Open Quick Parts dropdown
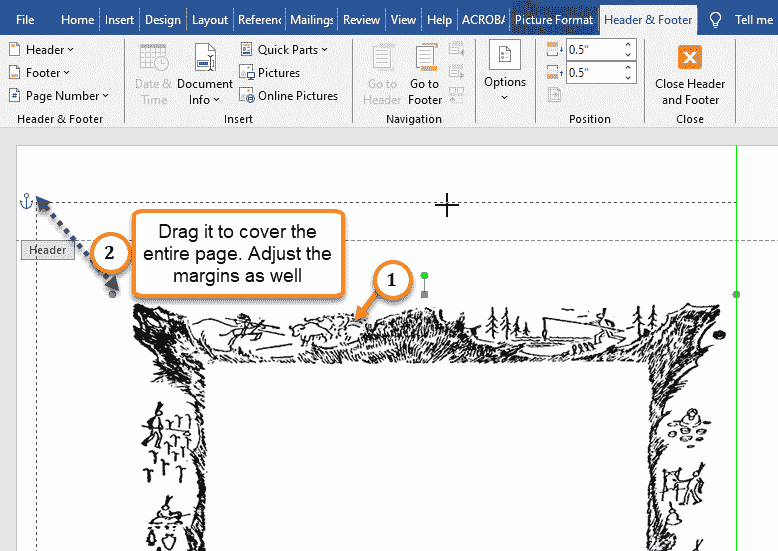Image resolution: width=778 pixels, height=551 pixels. pos(284,50)
